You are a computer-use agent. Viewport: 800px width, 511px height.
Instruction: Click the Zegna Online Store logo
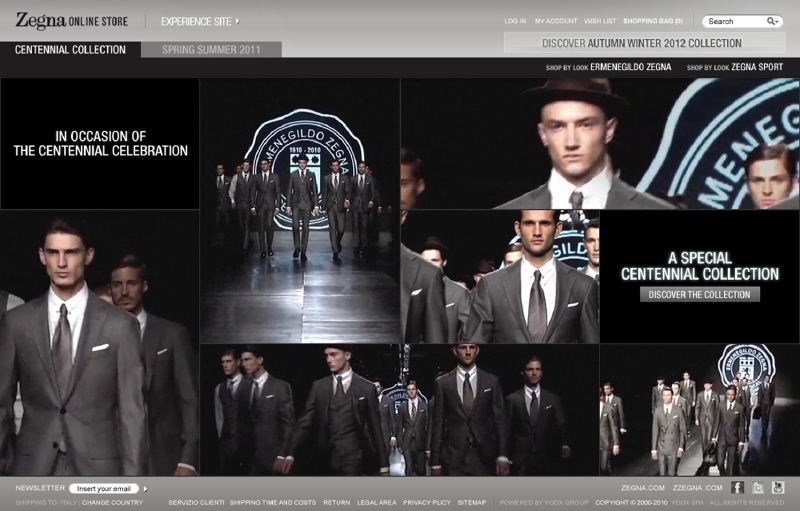click(x=71, y=20)
